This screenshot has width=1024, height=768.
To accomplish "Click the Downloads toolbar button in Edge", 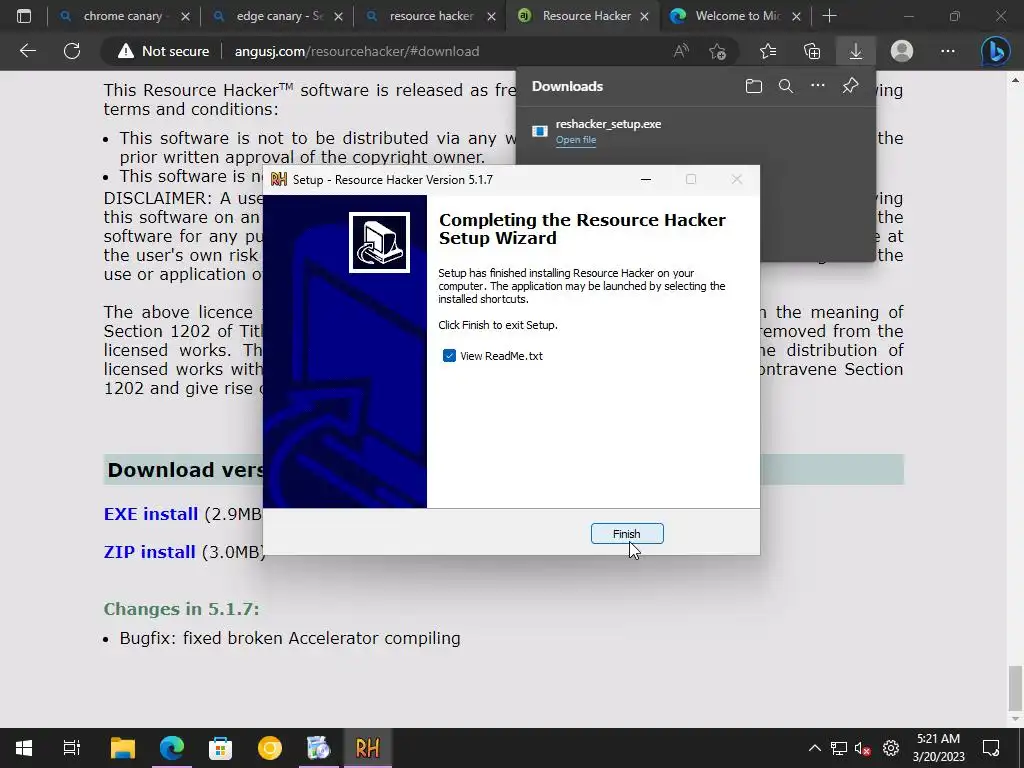I will [856, 51].
